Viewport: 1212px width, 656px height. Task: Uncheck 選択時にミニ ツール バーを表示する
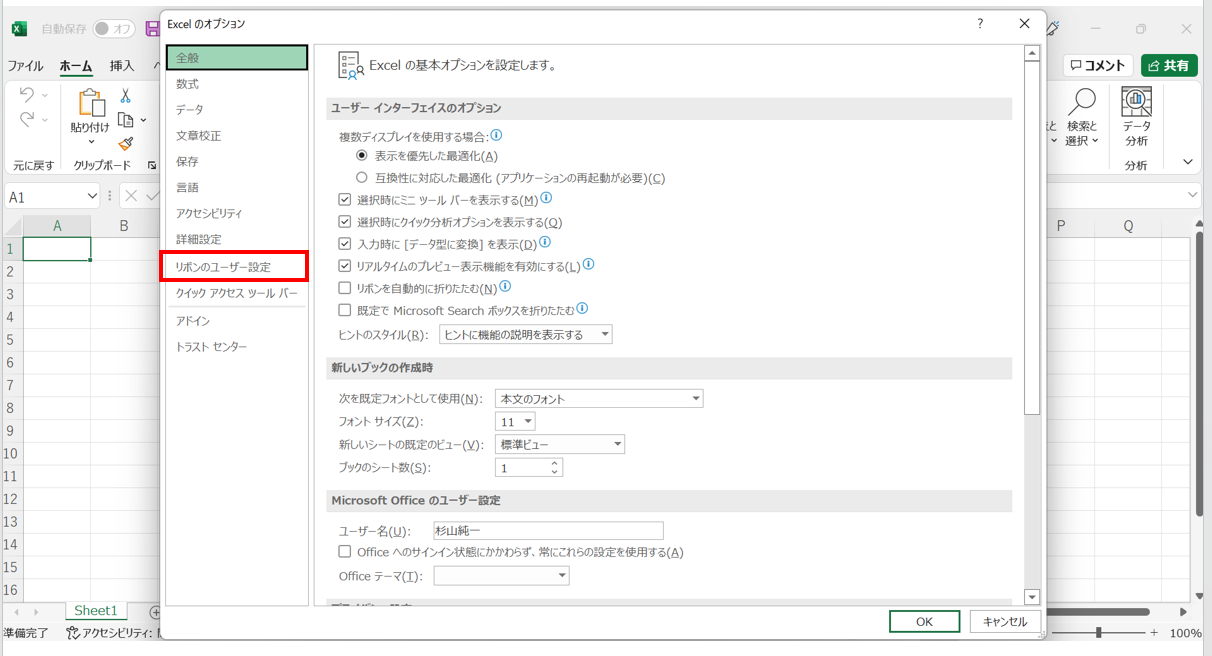click(345, 200)
